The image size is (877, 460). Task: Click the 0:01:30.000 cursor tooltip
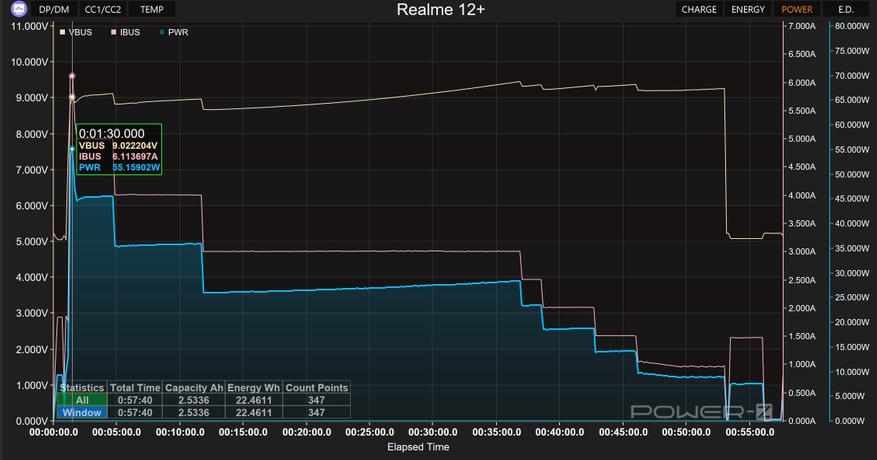119,149
